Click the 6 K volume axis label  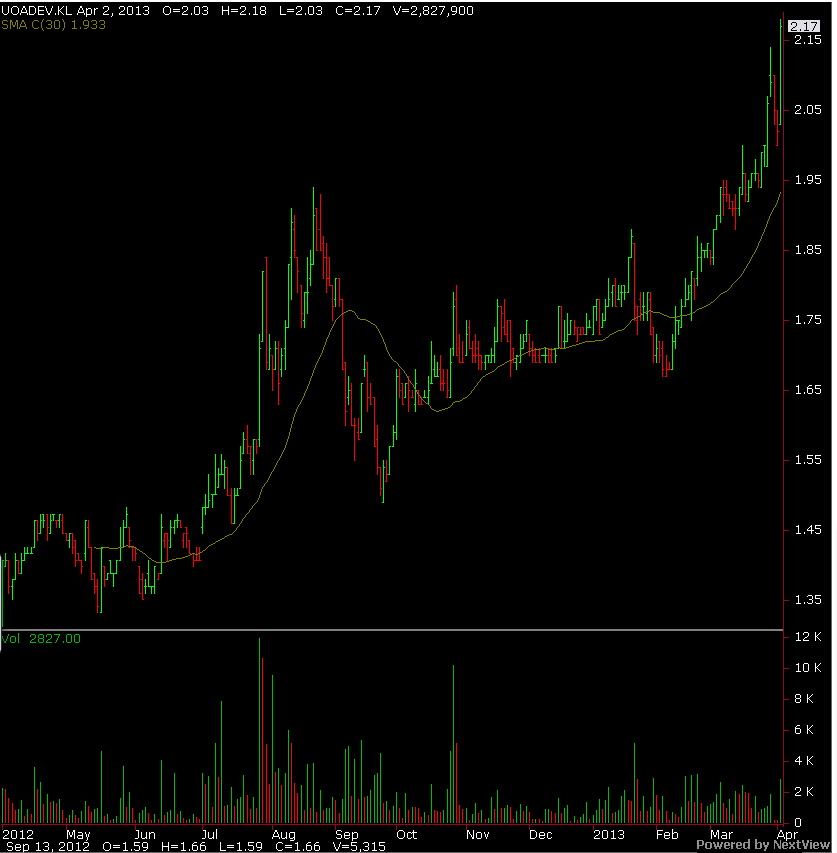(x=804, y=730)
